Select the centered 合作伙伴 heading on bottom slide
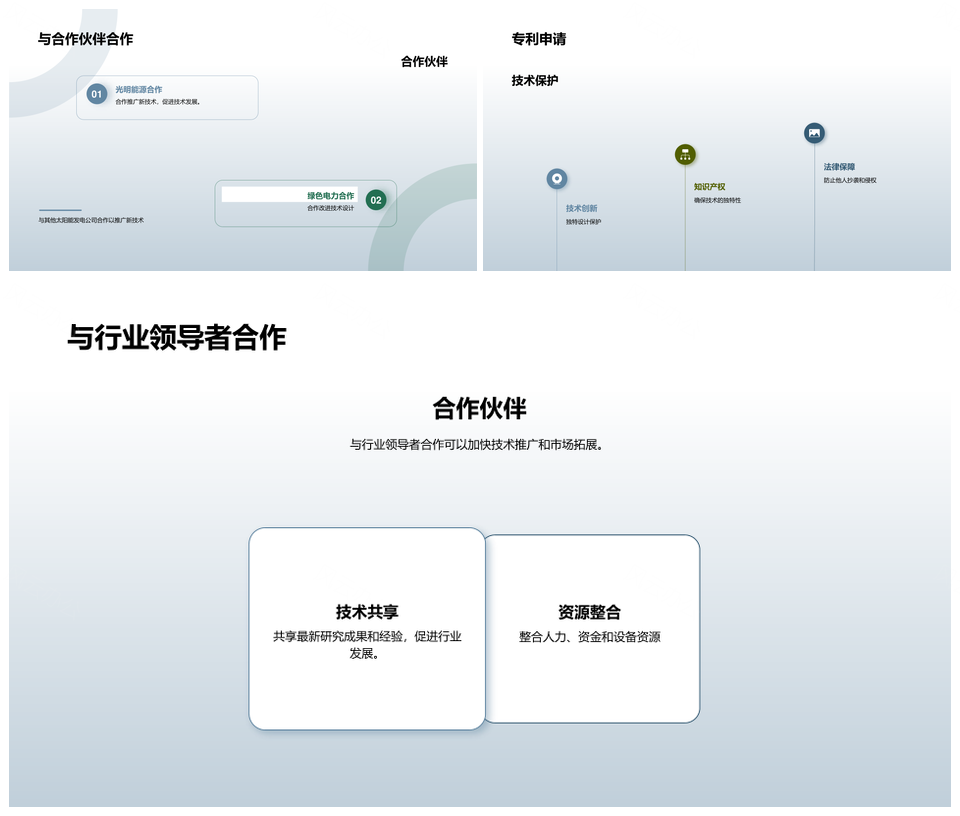The height and width of the screenshot is (816, 960). 479,408
